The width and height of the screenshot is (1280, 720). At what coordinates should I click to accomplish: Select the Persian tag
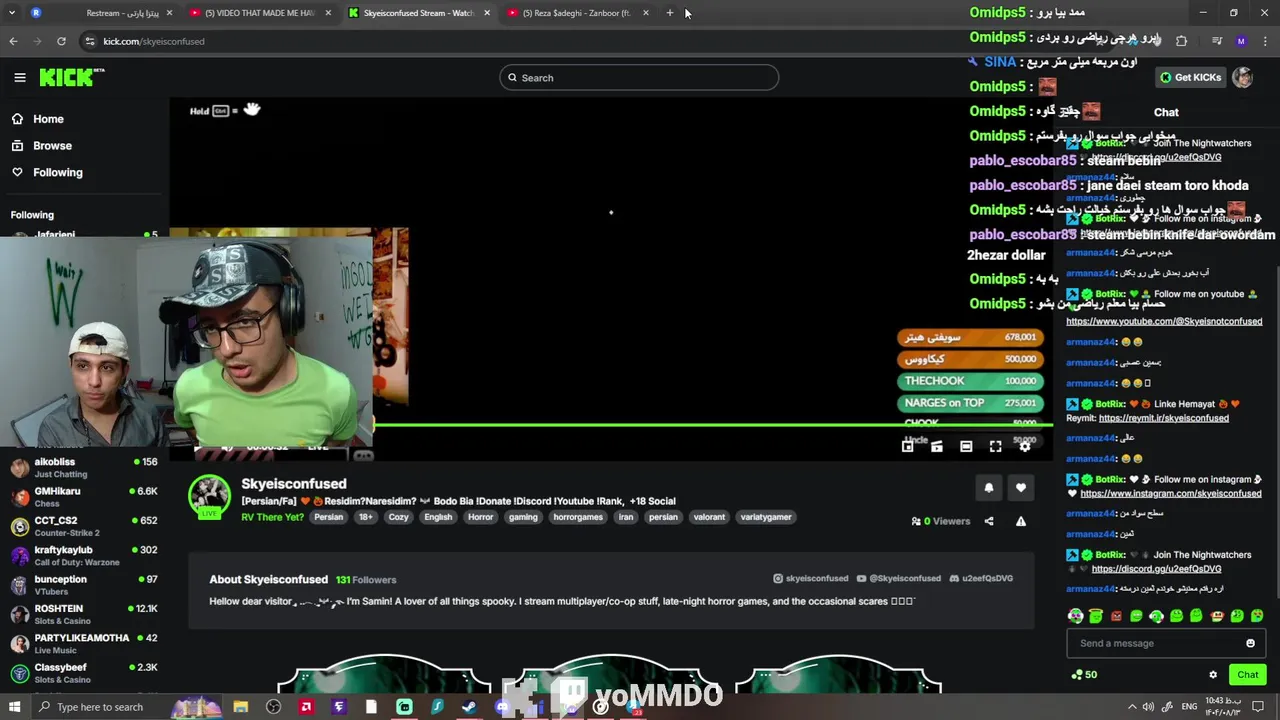328,517
